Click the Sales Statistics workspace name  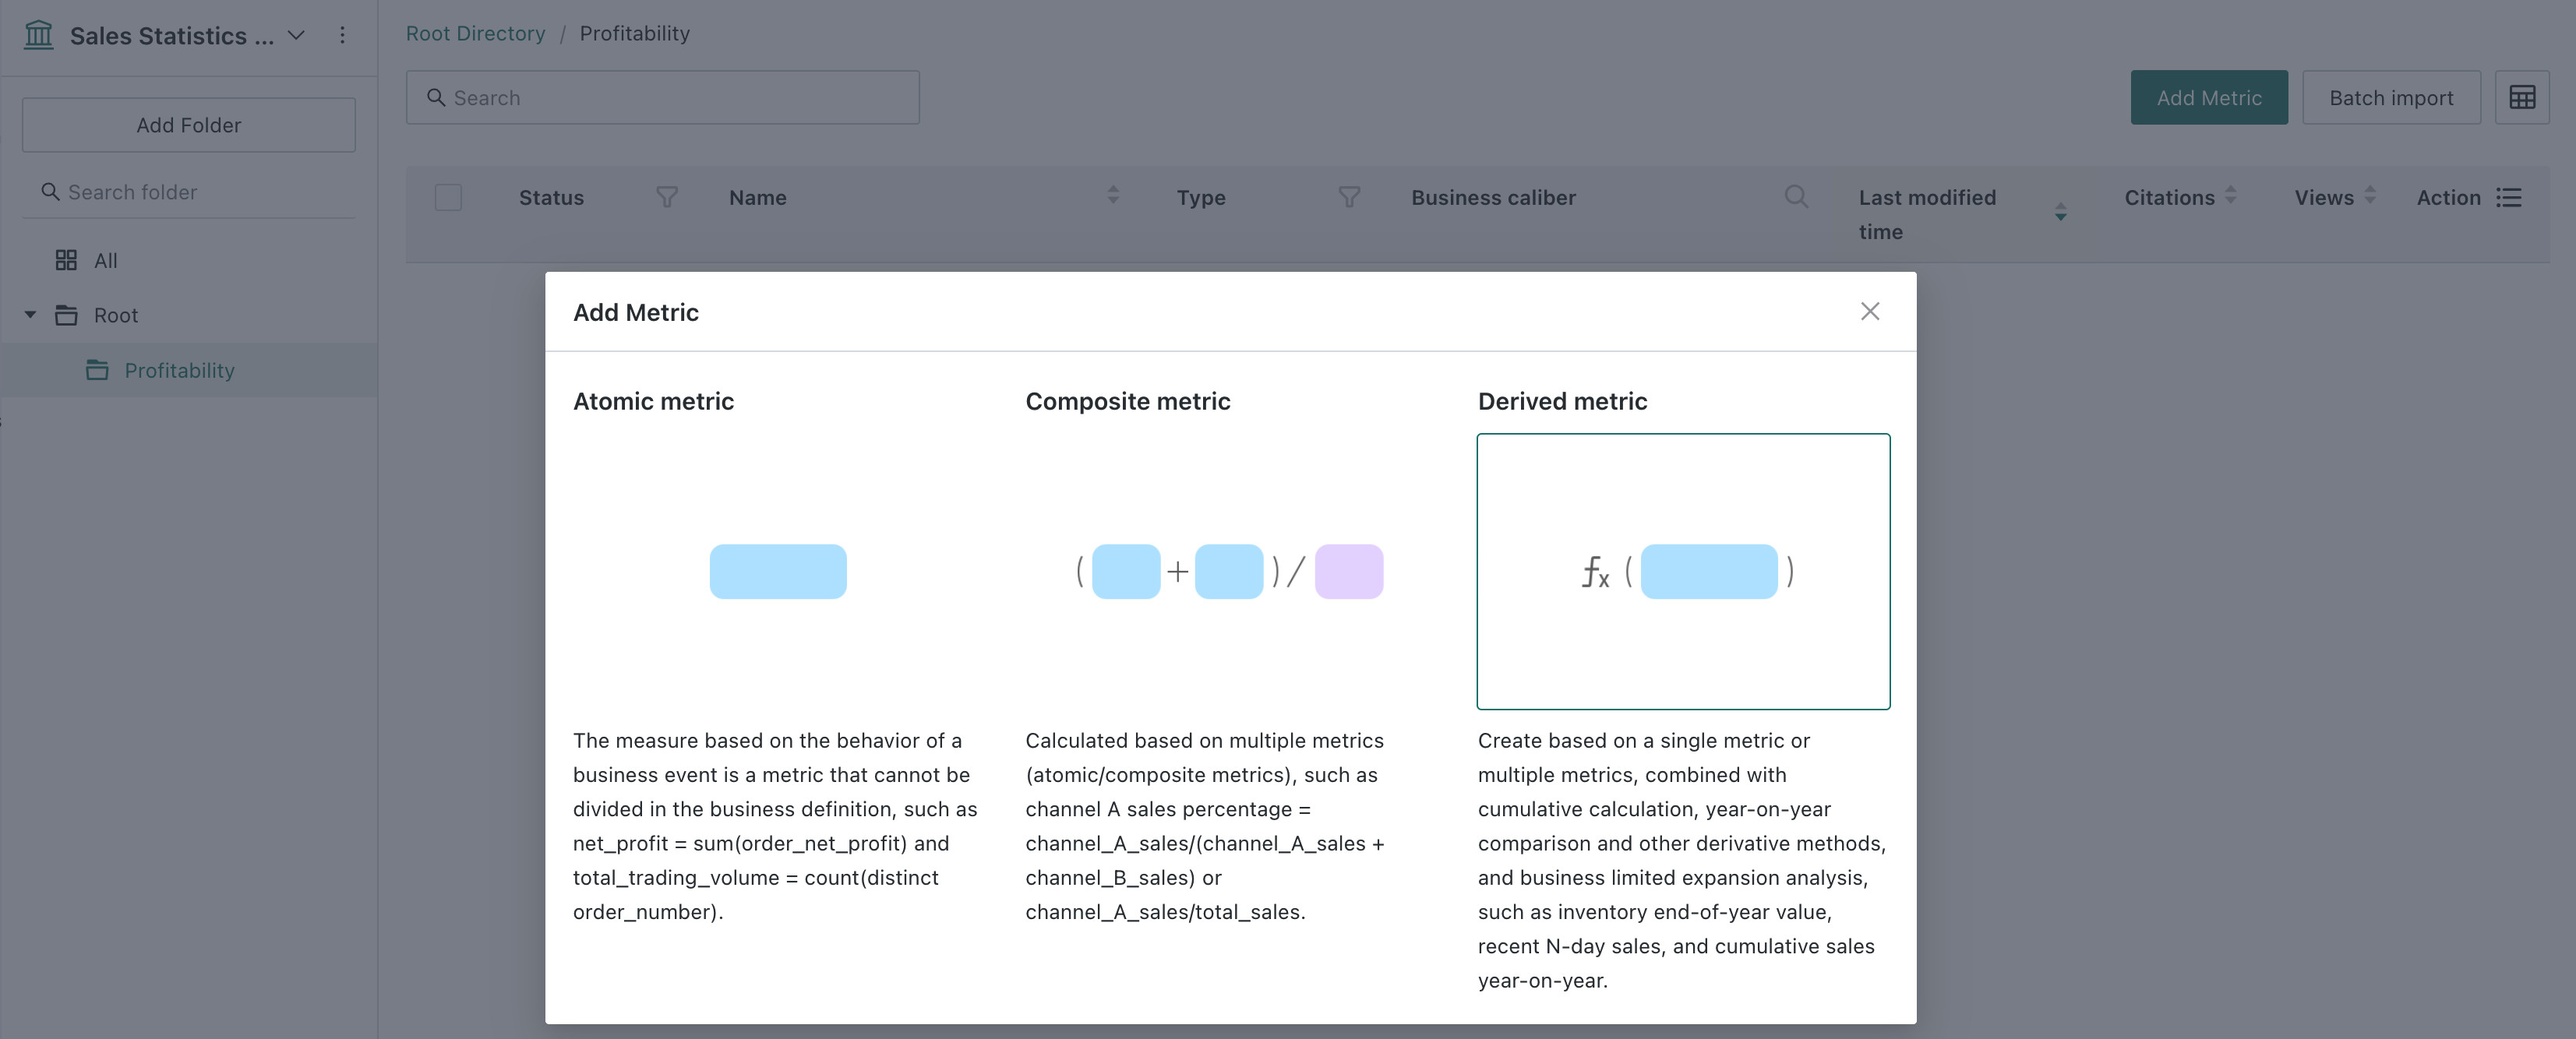pyautogui.click(x=171, y=36)
